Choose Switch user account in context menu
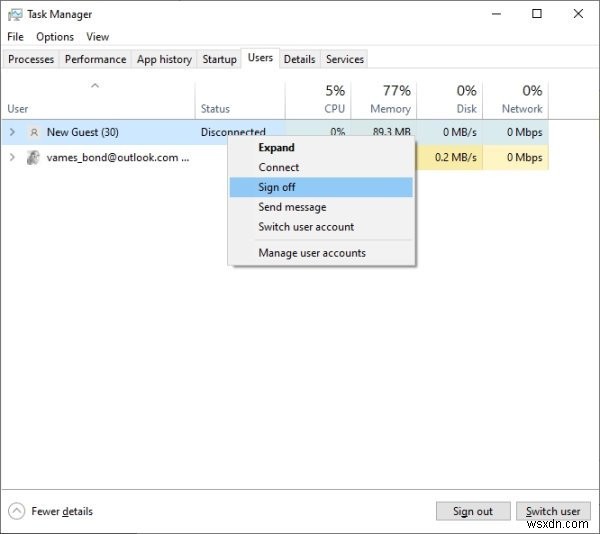Image resolution: width=600 pixels, height=534 pixels. coord(321,227)
